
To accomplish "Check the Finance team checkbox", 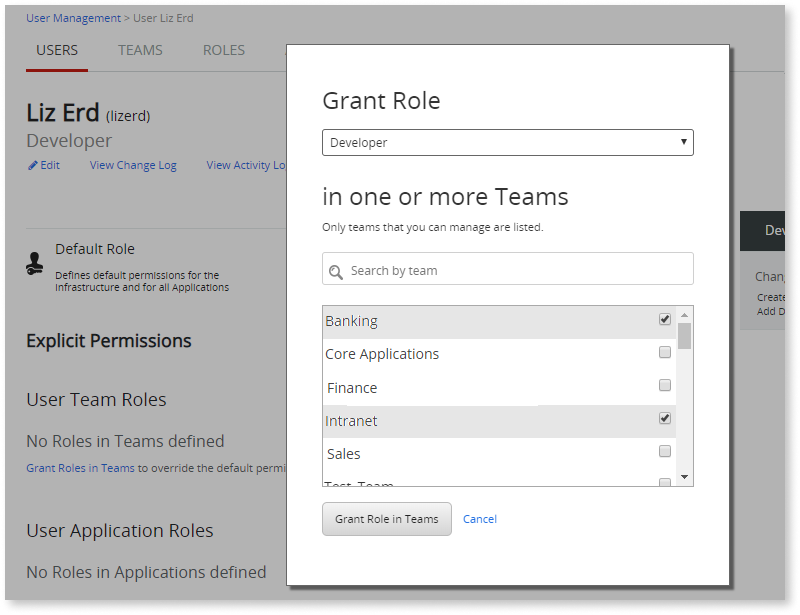I will coord(664,384).
